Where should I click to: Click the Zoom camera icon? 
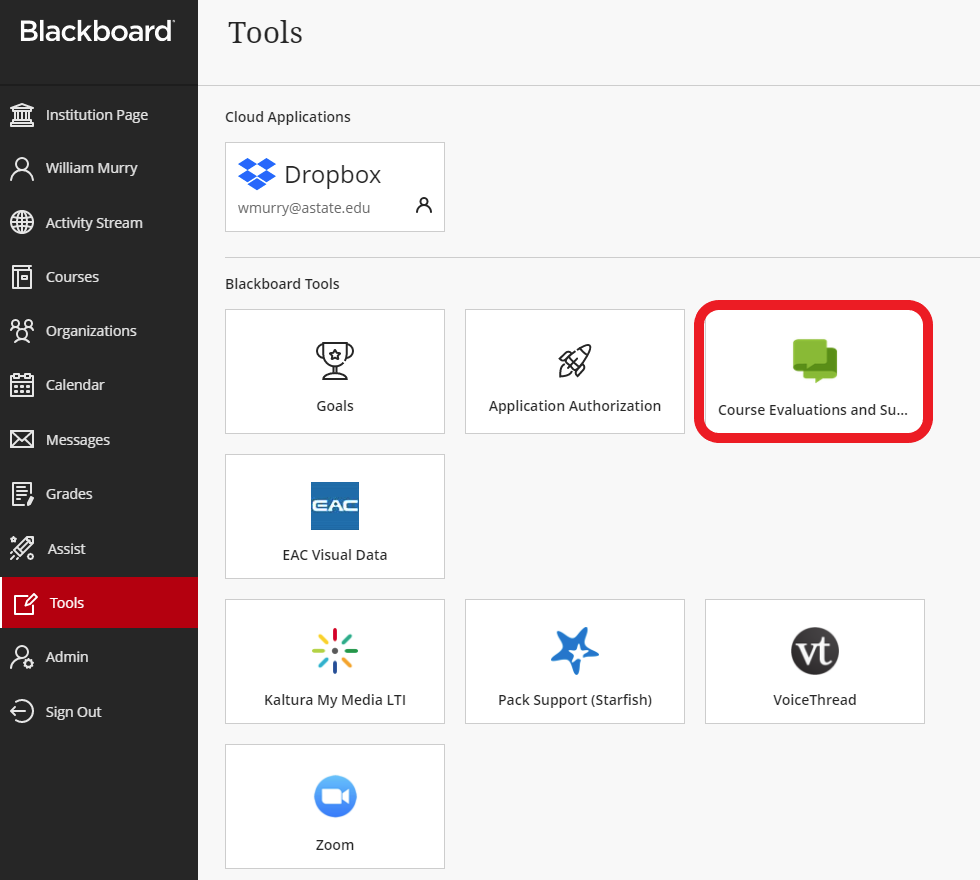click(335, 796)
